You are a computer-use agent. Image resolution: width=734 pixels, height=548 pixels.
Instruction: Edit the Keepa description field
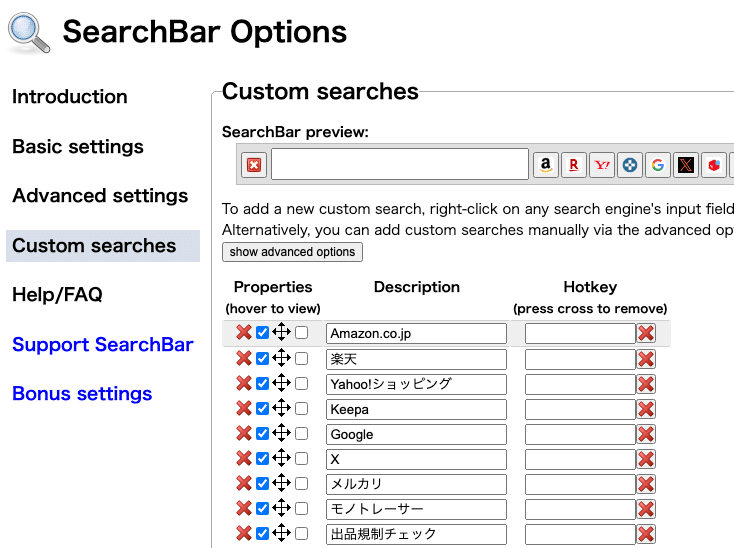pos(416,409)
